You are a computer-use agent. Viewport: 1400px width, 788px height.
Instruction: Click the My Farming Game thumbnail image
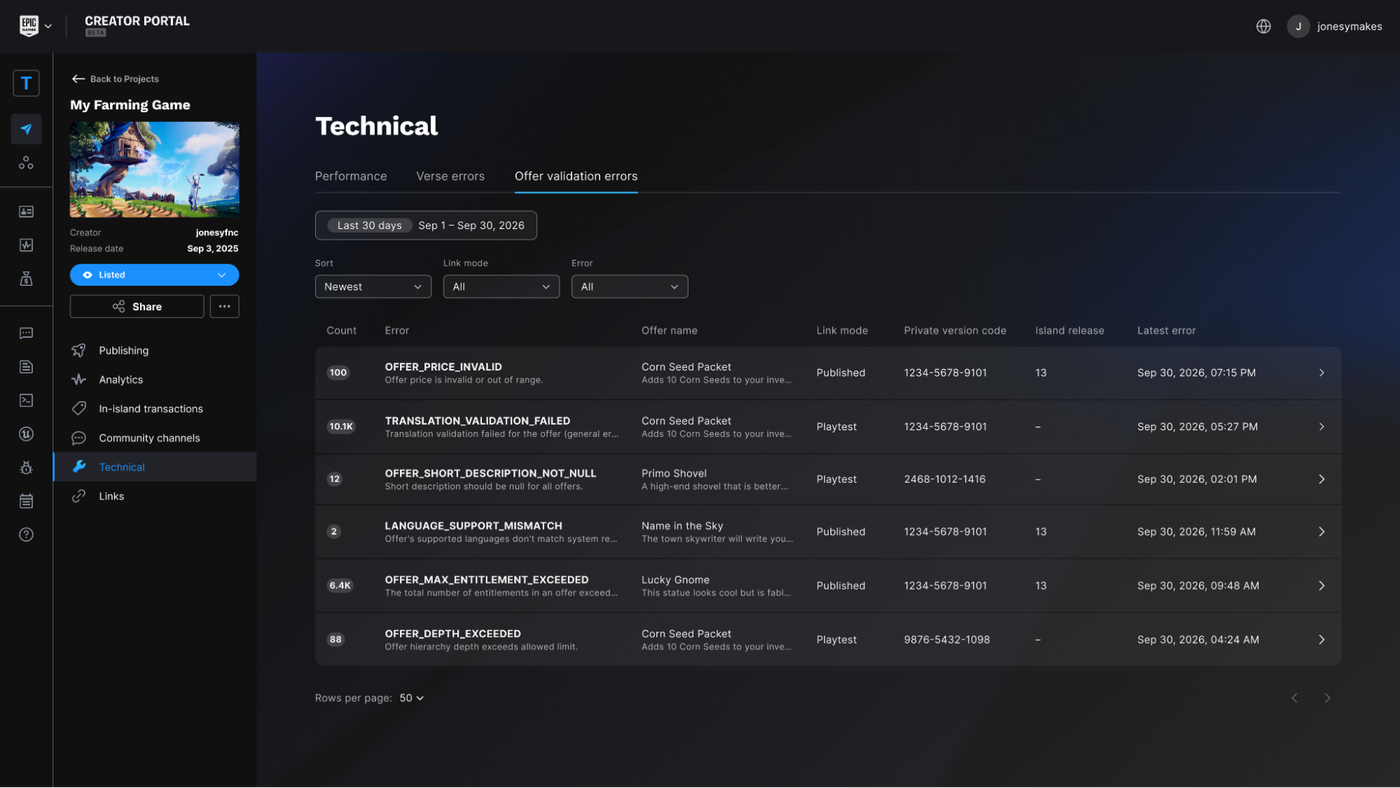click(x=154, y=169)
